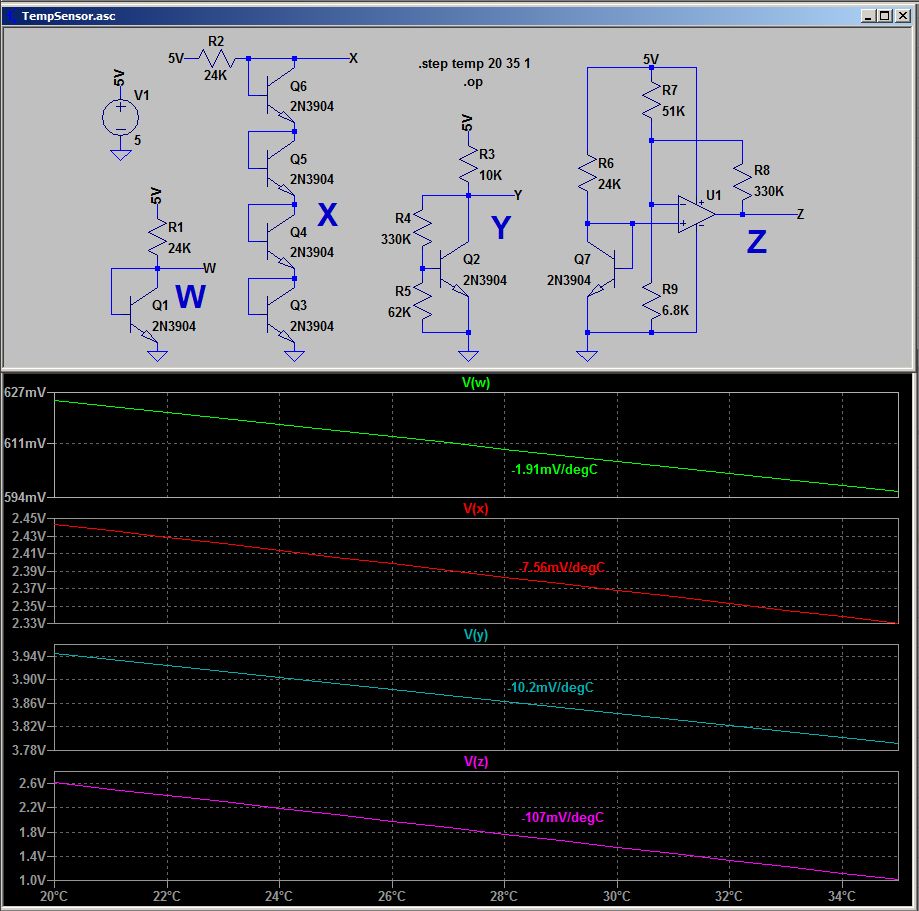Click ground symbol under V1
This screenshot has width=919, height=911.
pyautogui.click(x=120, y=155)
